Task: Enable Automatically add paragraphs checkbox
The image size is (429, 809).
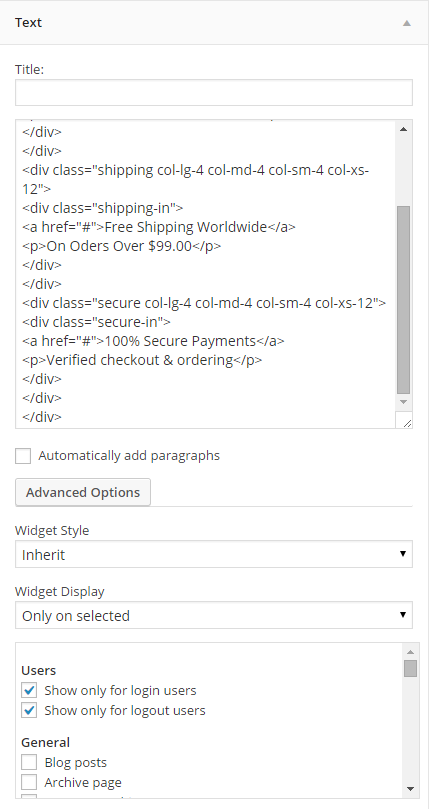Action: coord(23,456)
